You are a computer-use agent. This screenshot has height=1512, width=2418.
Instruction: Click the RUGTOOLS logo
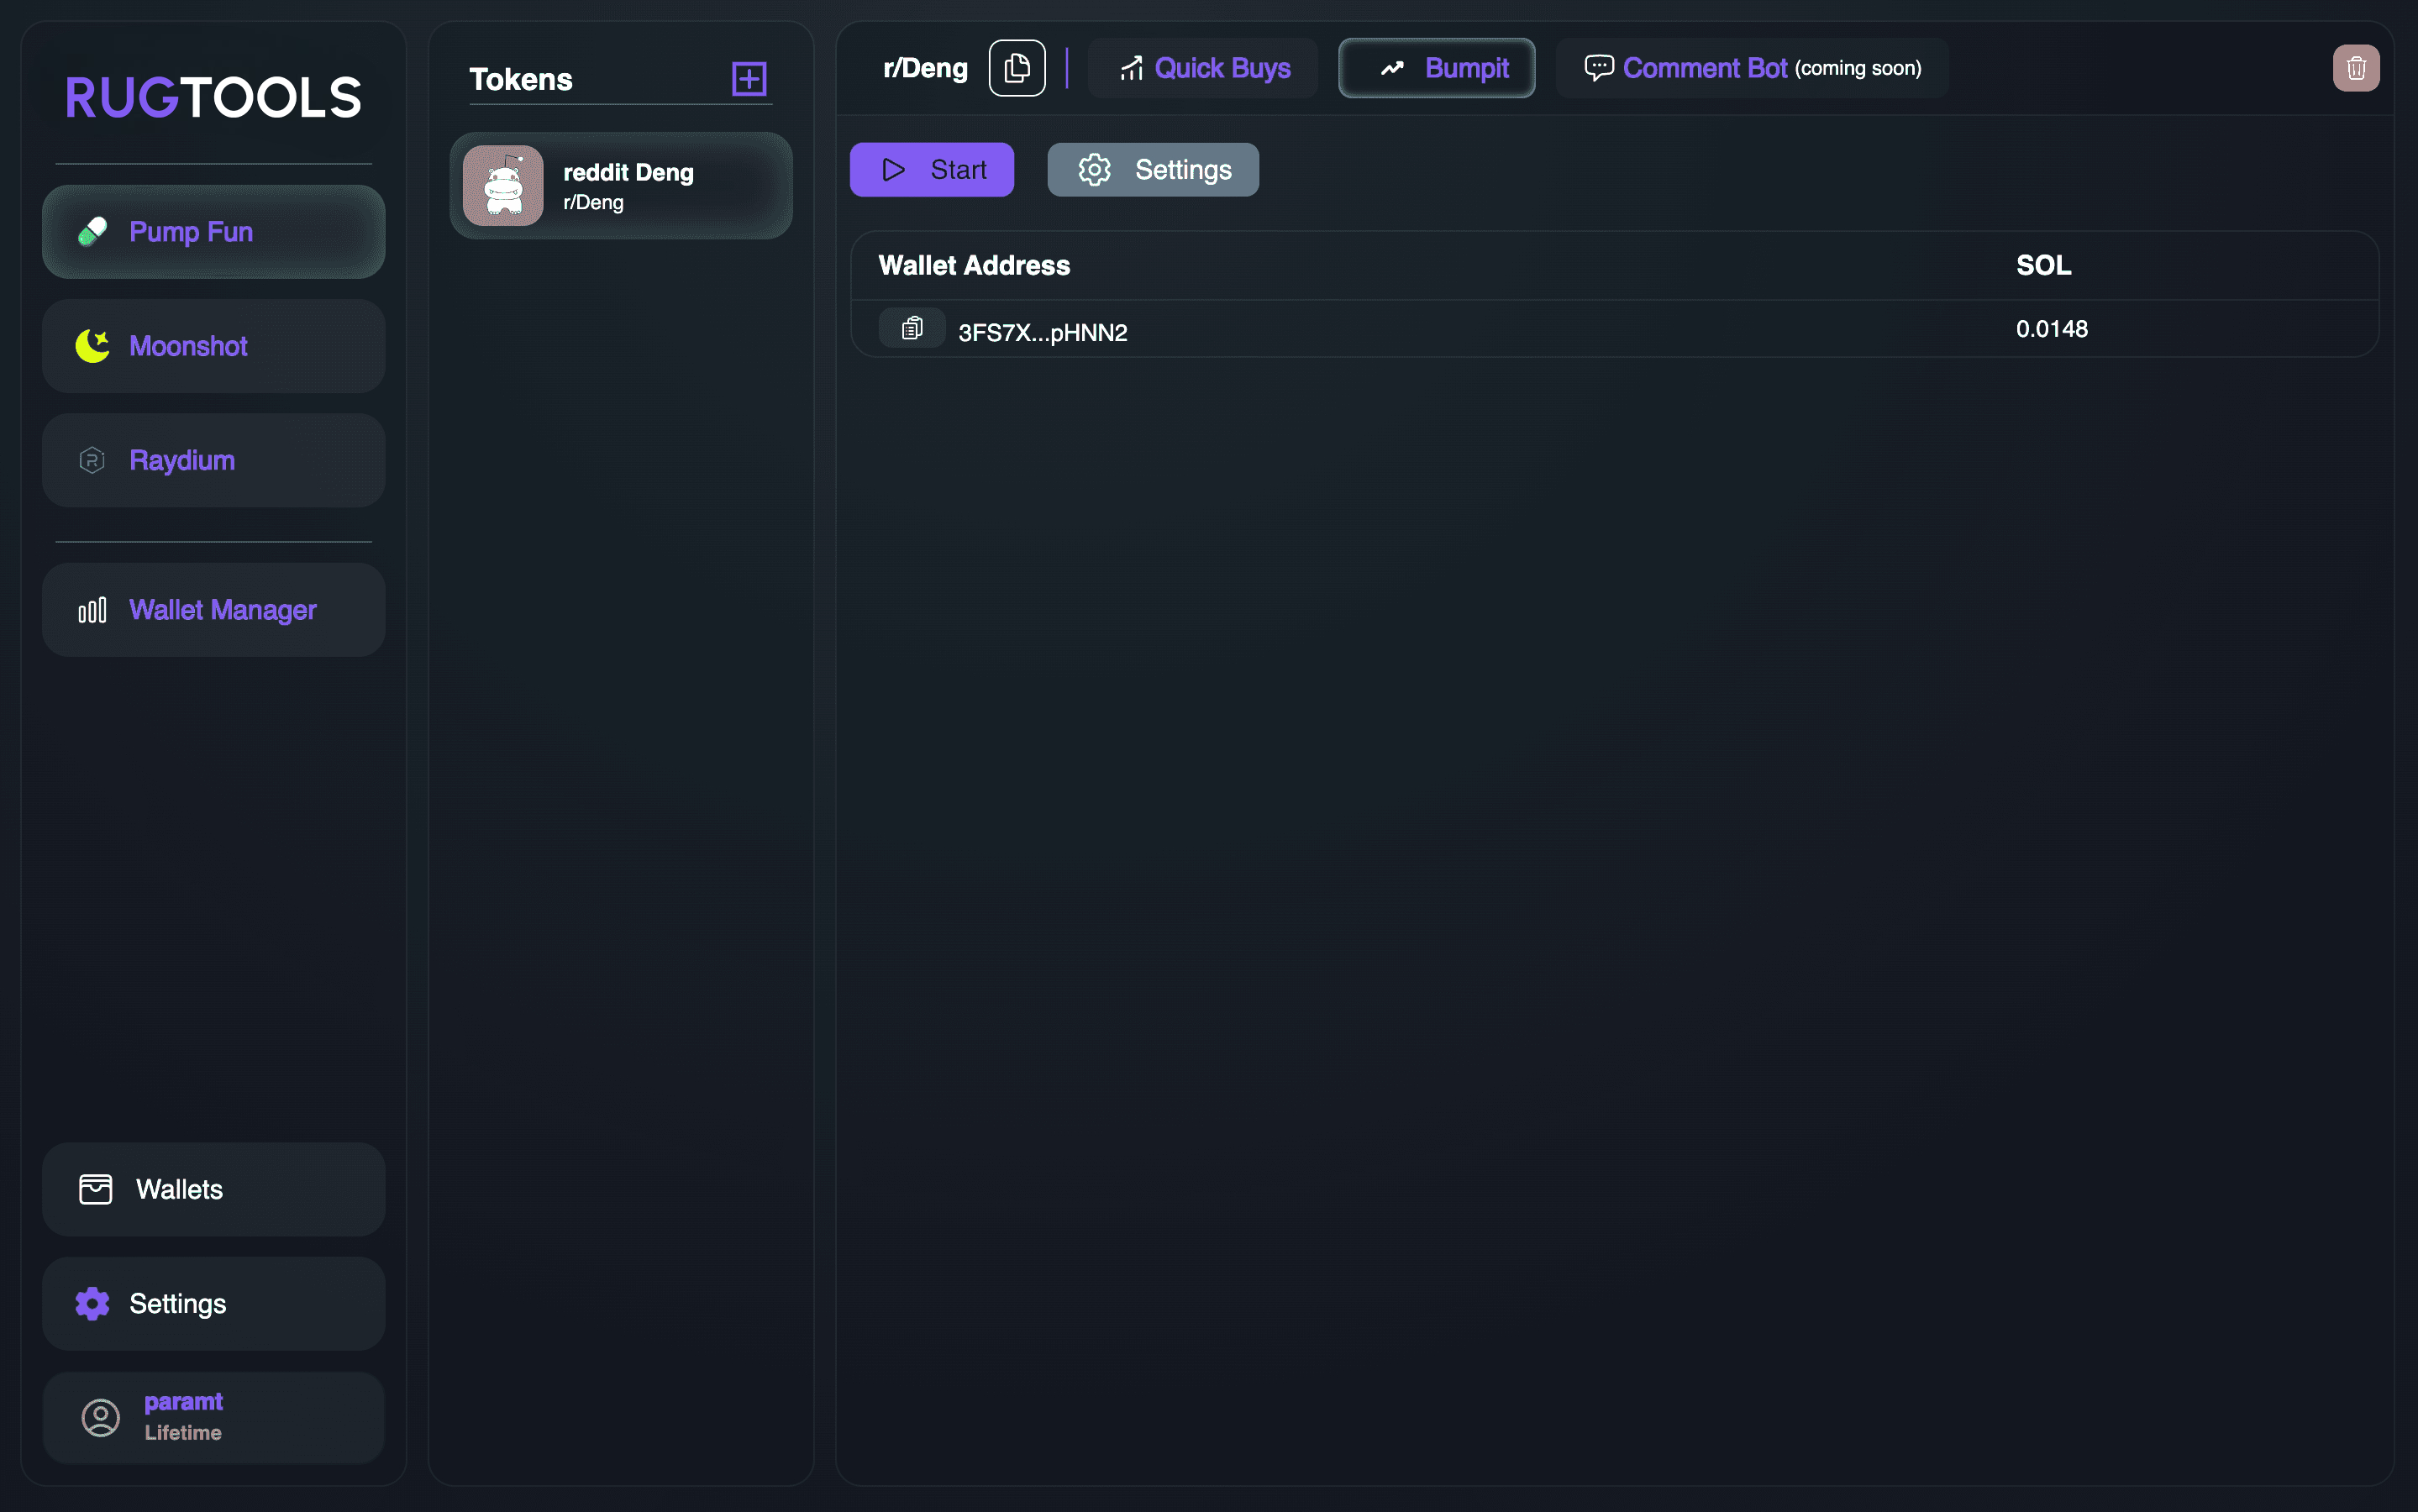coord(213,97)
